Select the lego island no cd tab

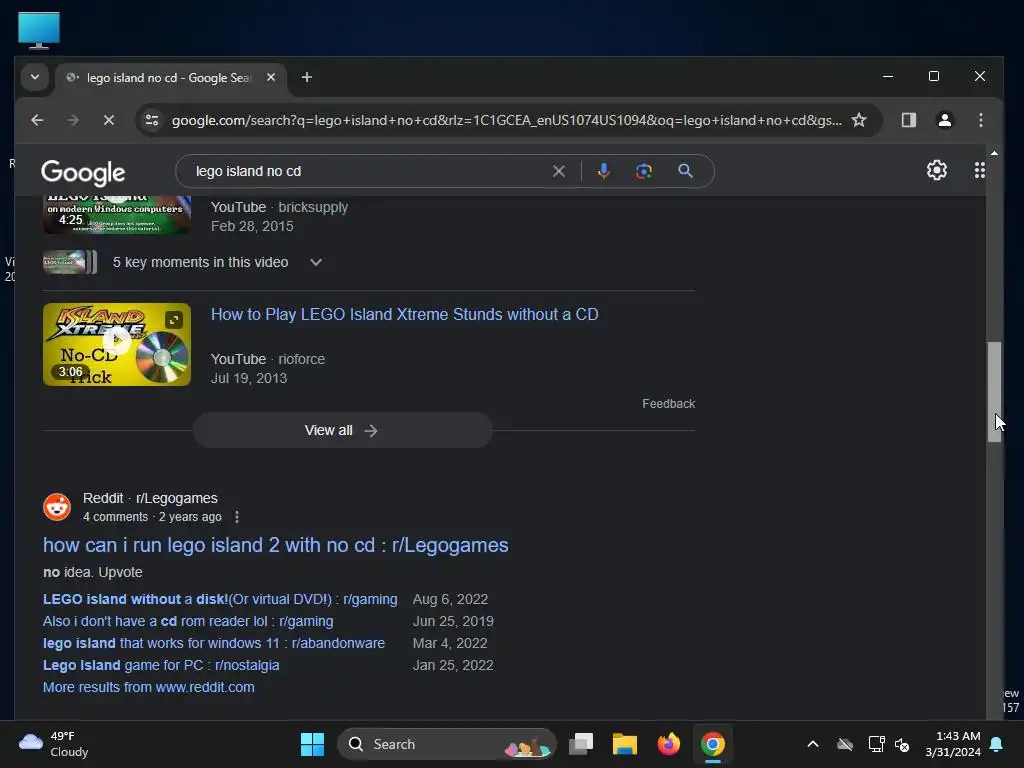pos(169,77)
